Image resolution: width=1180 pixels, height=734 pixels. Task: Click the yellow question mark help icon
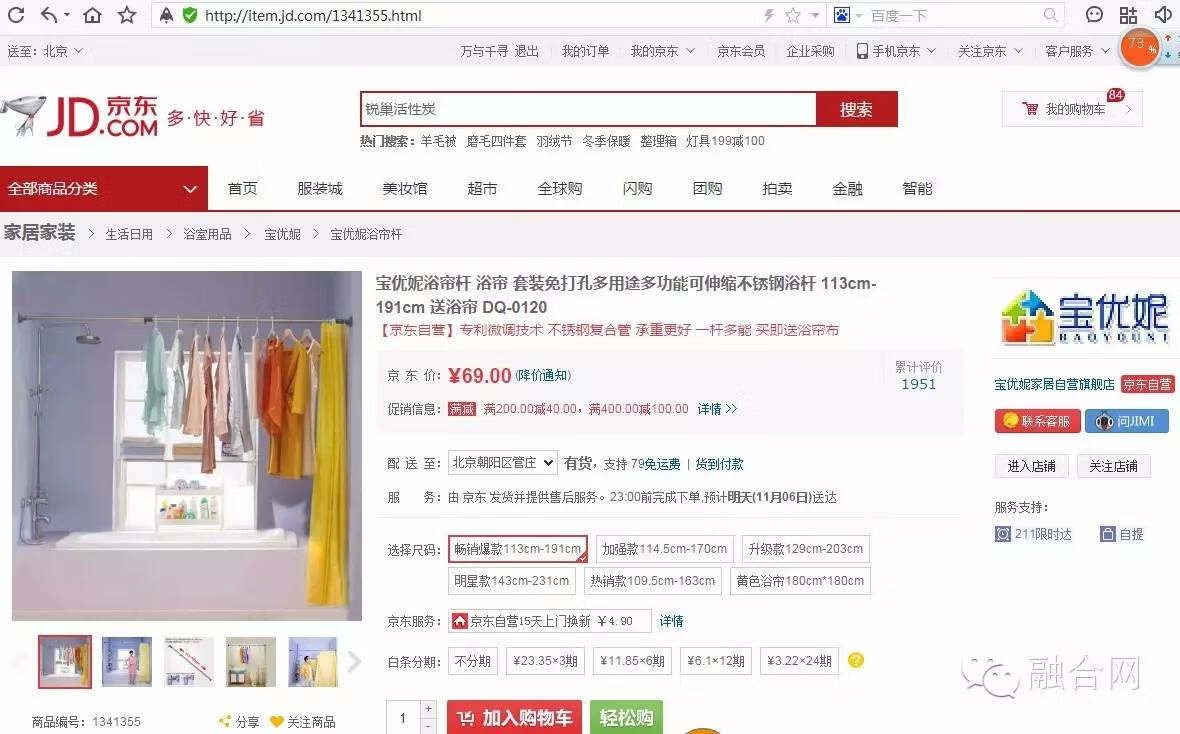(856, 660)
